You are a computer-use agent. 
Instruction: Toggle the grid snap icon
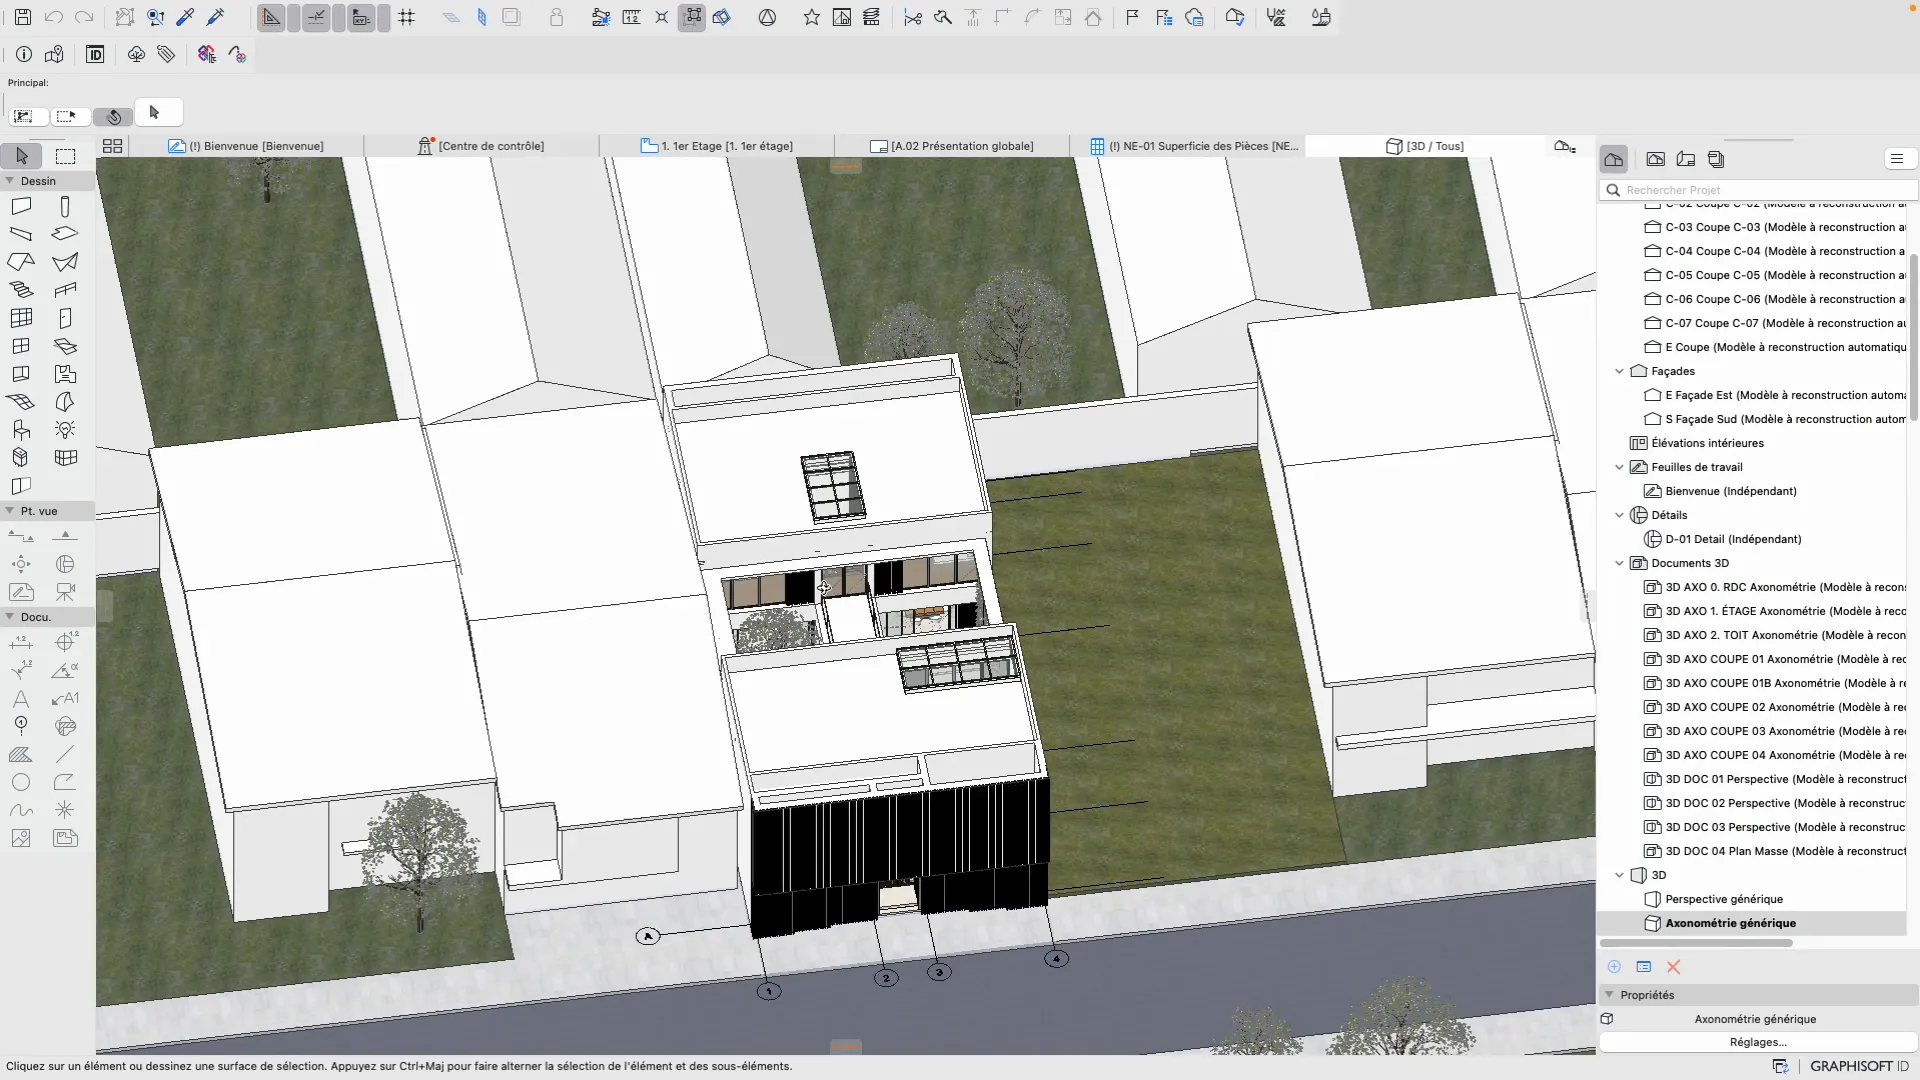tap(406, 17)
